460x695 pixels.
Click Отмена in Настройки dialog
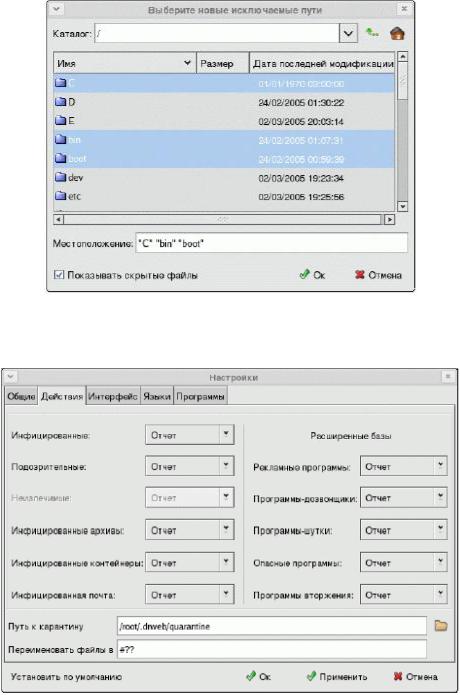[x=415, y=676]
